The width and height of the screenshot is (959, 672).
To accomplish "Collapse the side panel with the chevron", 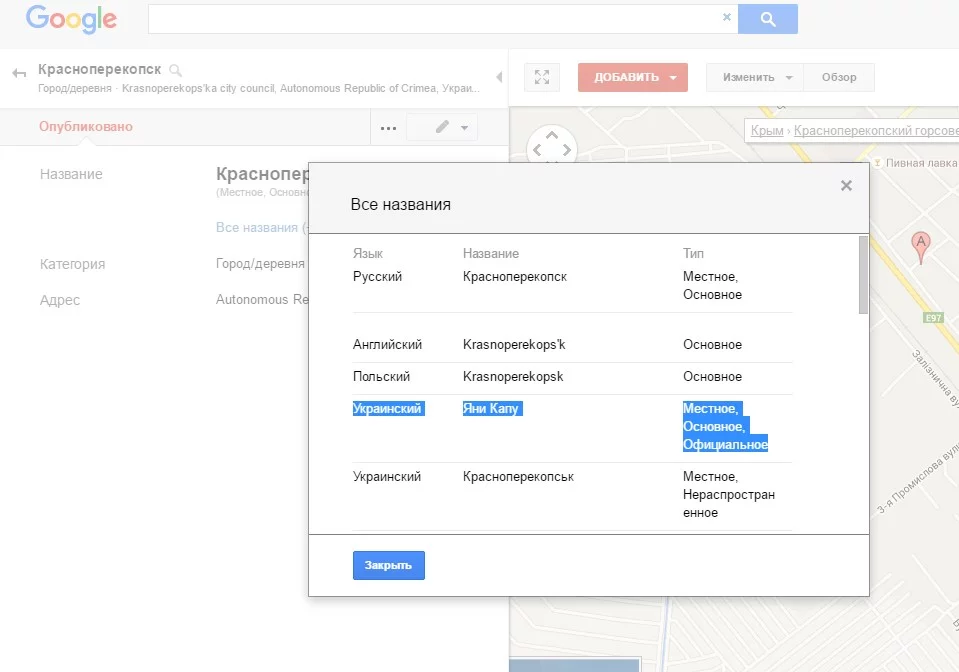I will [500, 77].
